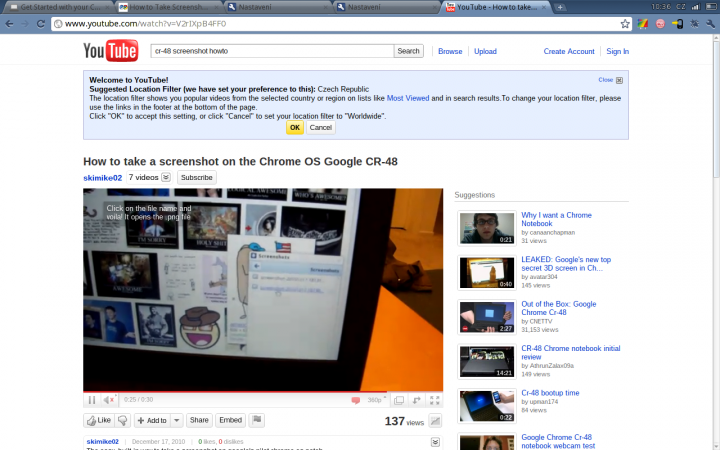Accept location filter with OK
Screen dimensions: 720x450
point(295,128)
